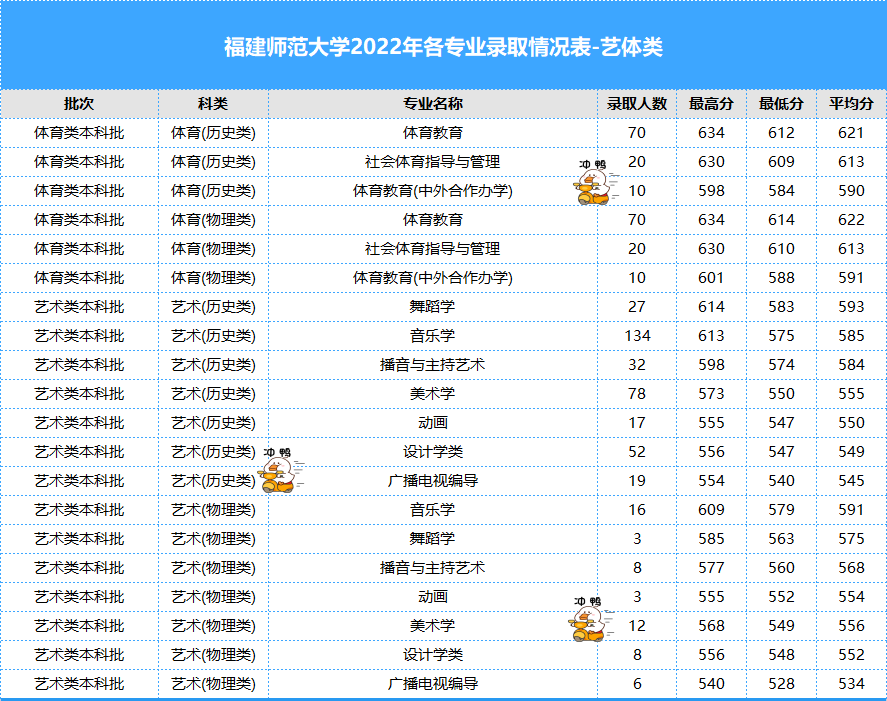Click 广播电视编导 in the 艺术(历史类) row
887x701 pixels.
pyautogui.click(x=433, y=481)
